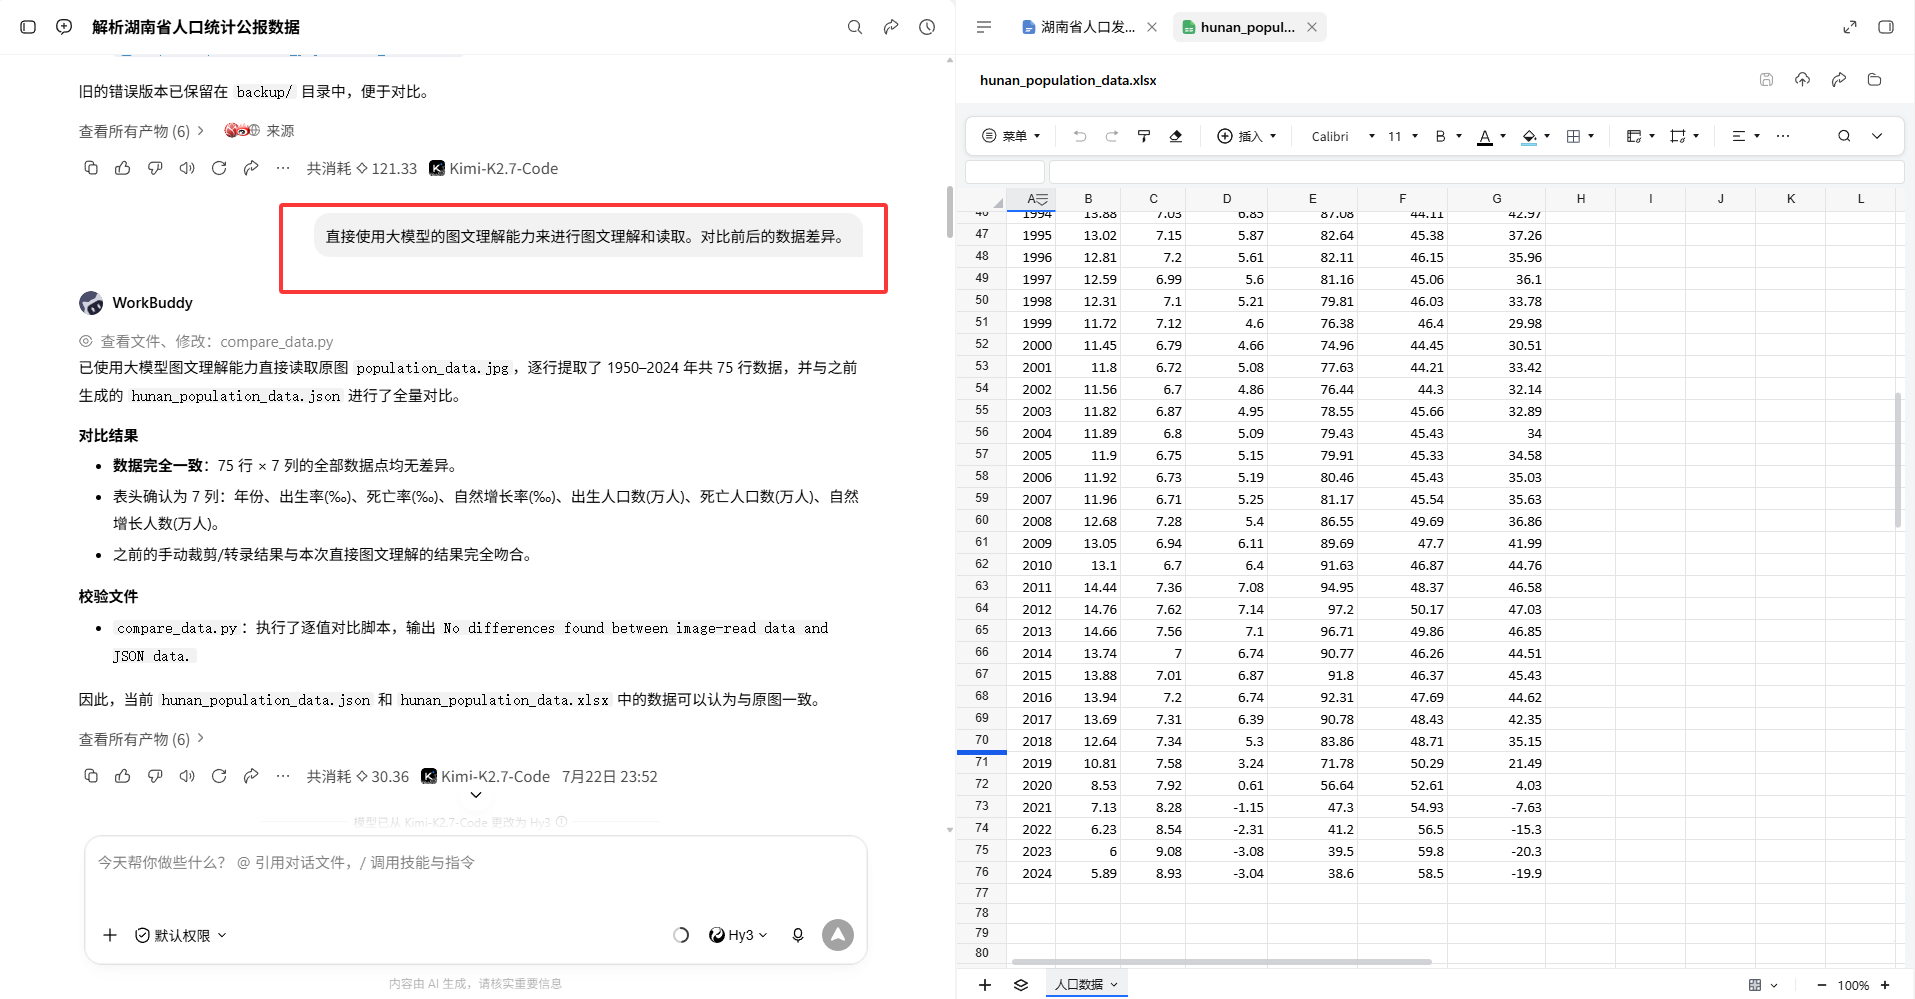Copy the reply in the 30.36 row
1915x999 pixels.
[91, 776]
